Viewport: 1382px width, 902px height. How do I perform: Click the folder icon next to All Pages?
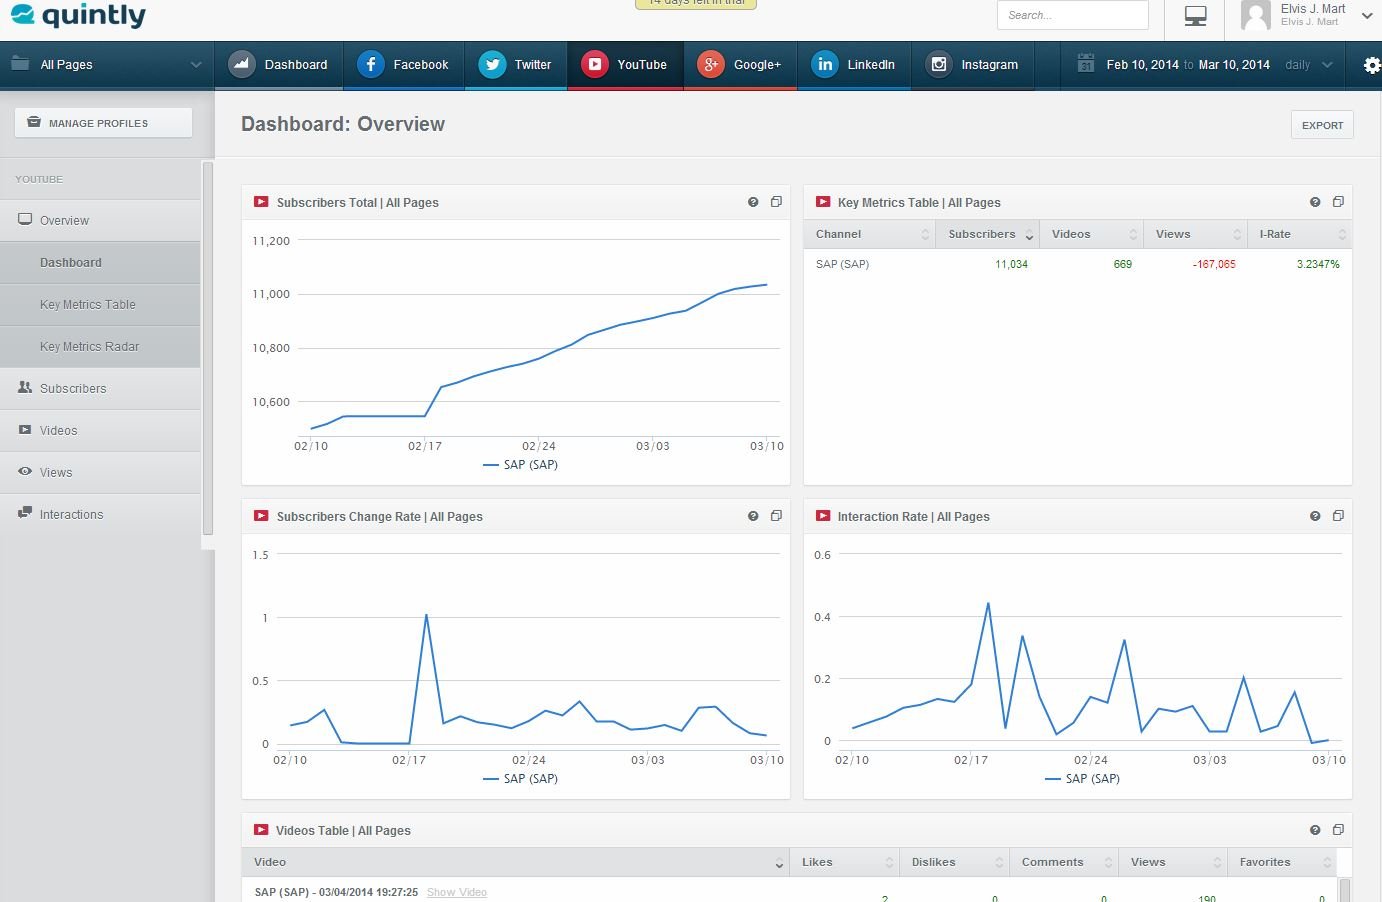point(20,64)
